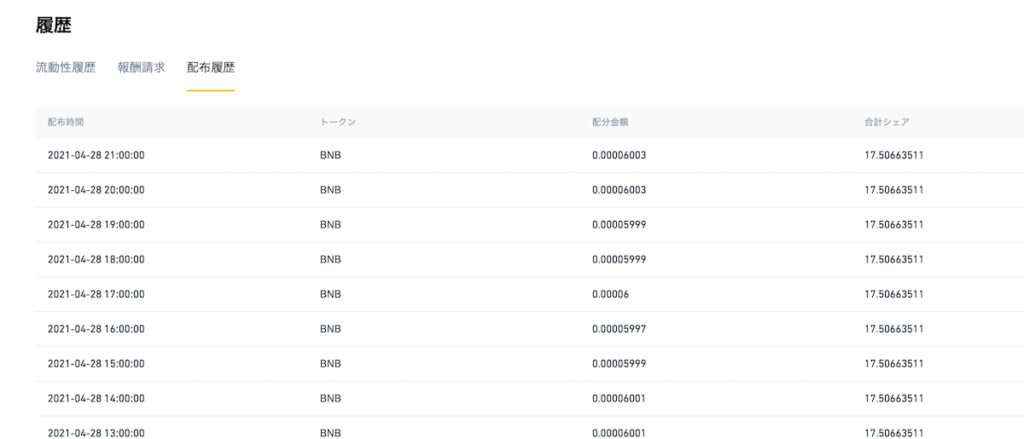Select the 2021-04-28 15:00:00 timestamp cell
This screenshot has width=1024, height=439.
(96, 363)
